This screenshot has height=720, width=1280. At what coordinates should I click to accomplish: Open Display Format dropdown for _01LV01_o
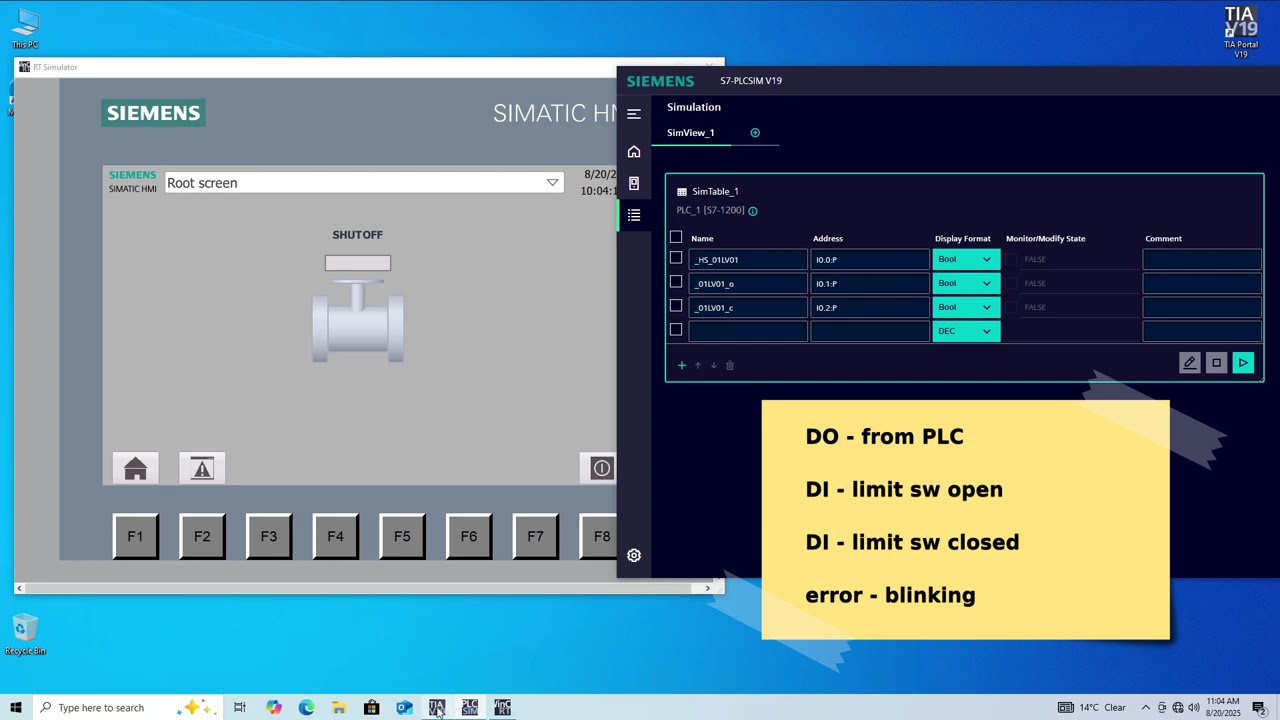tap(966, 284)
